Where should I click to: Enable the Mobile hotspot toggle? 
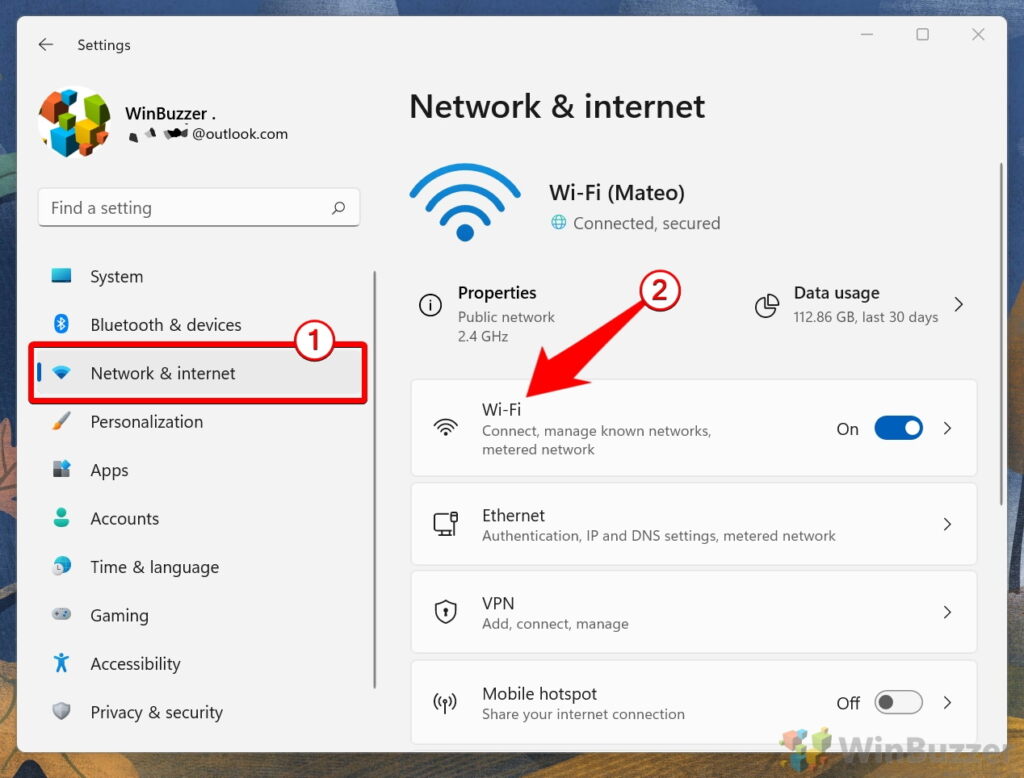click(898, 702)
